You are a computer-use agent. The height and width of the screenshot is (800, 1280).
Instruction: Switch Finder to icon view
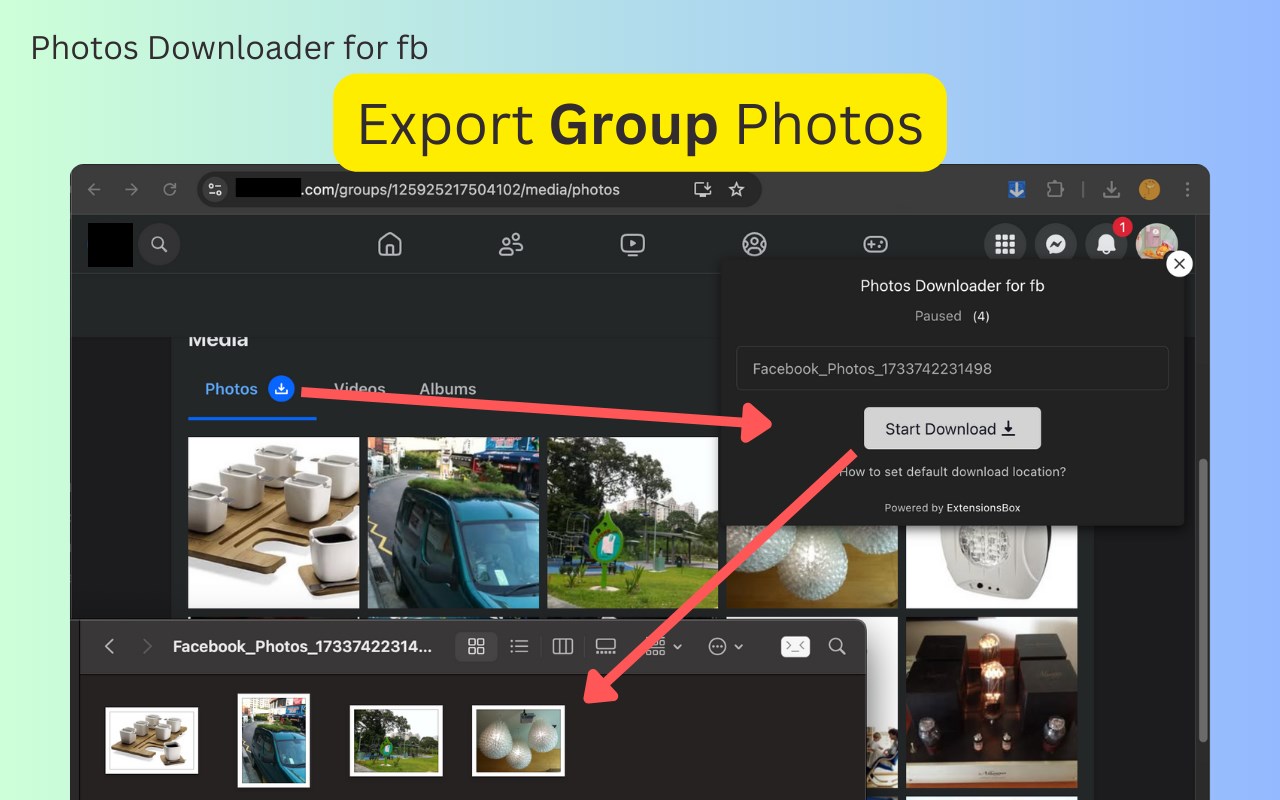click(476, 647)
